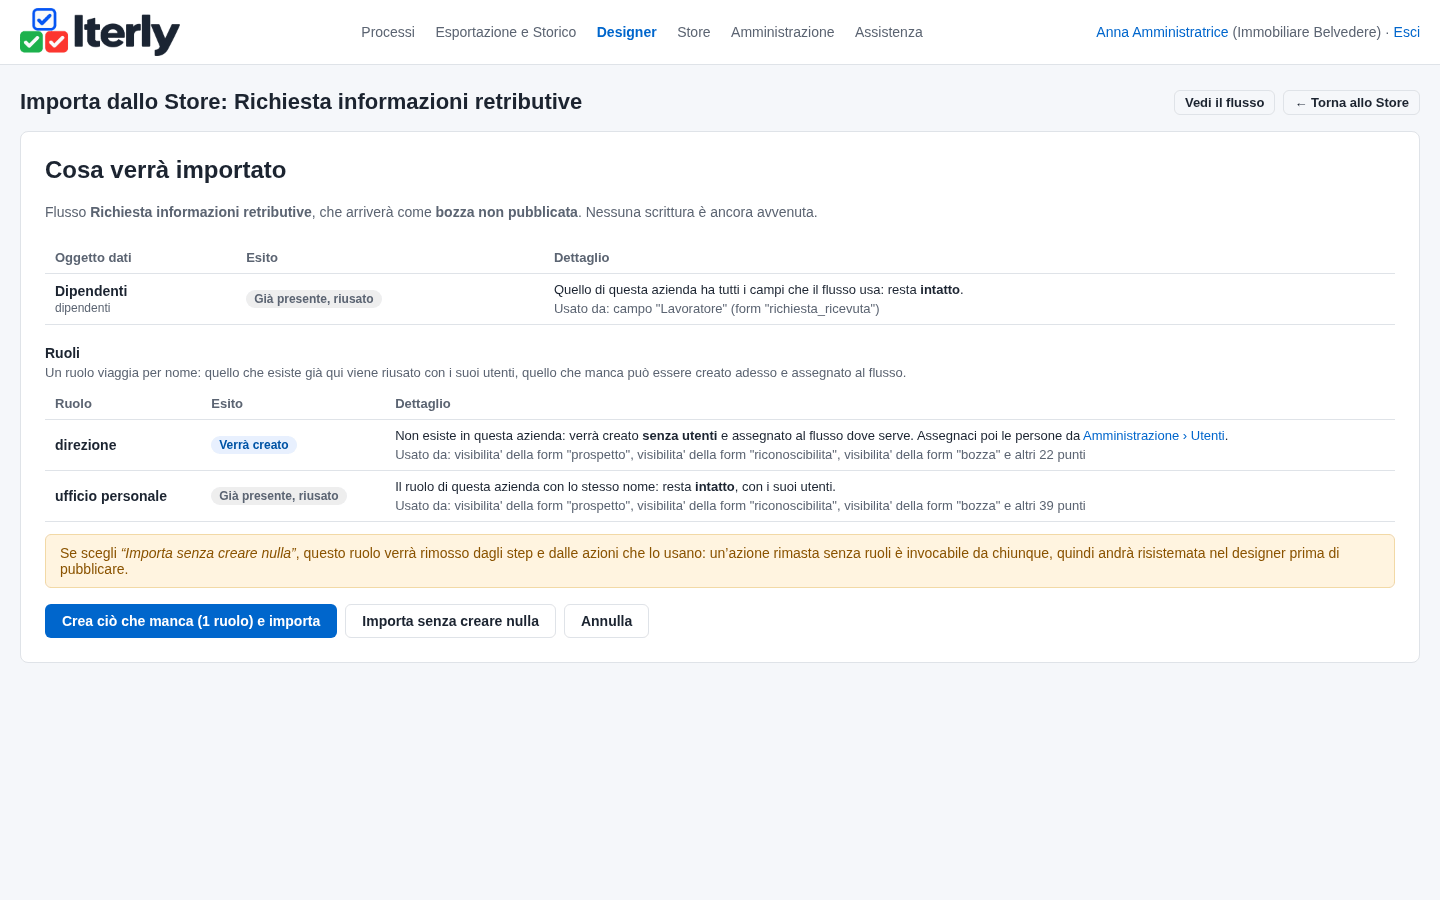Viewport: 1440px width, 900px height.
Task: Click the Già presente badge for ufficio personale
Action: (279, 496)
